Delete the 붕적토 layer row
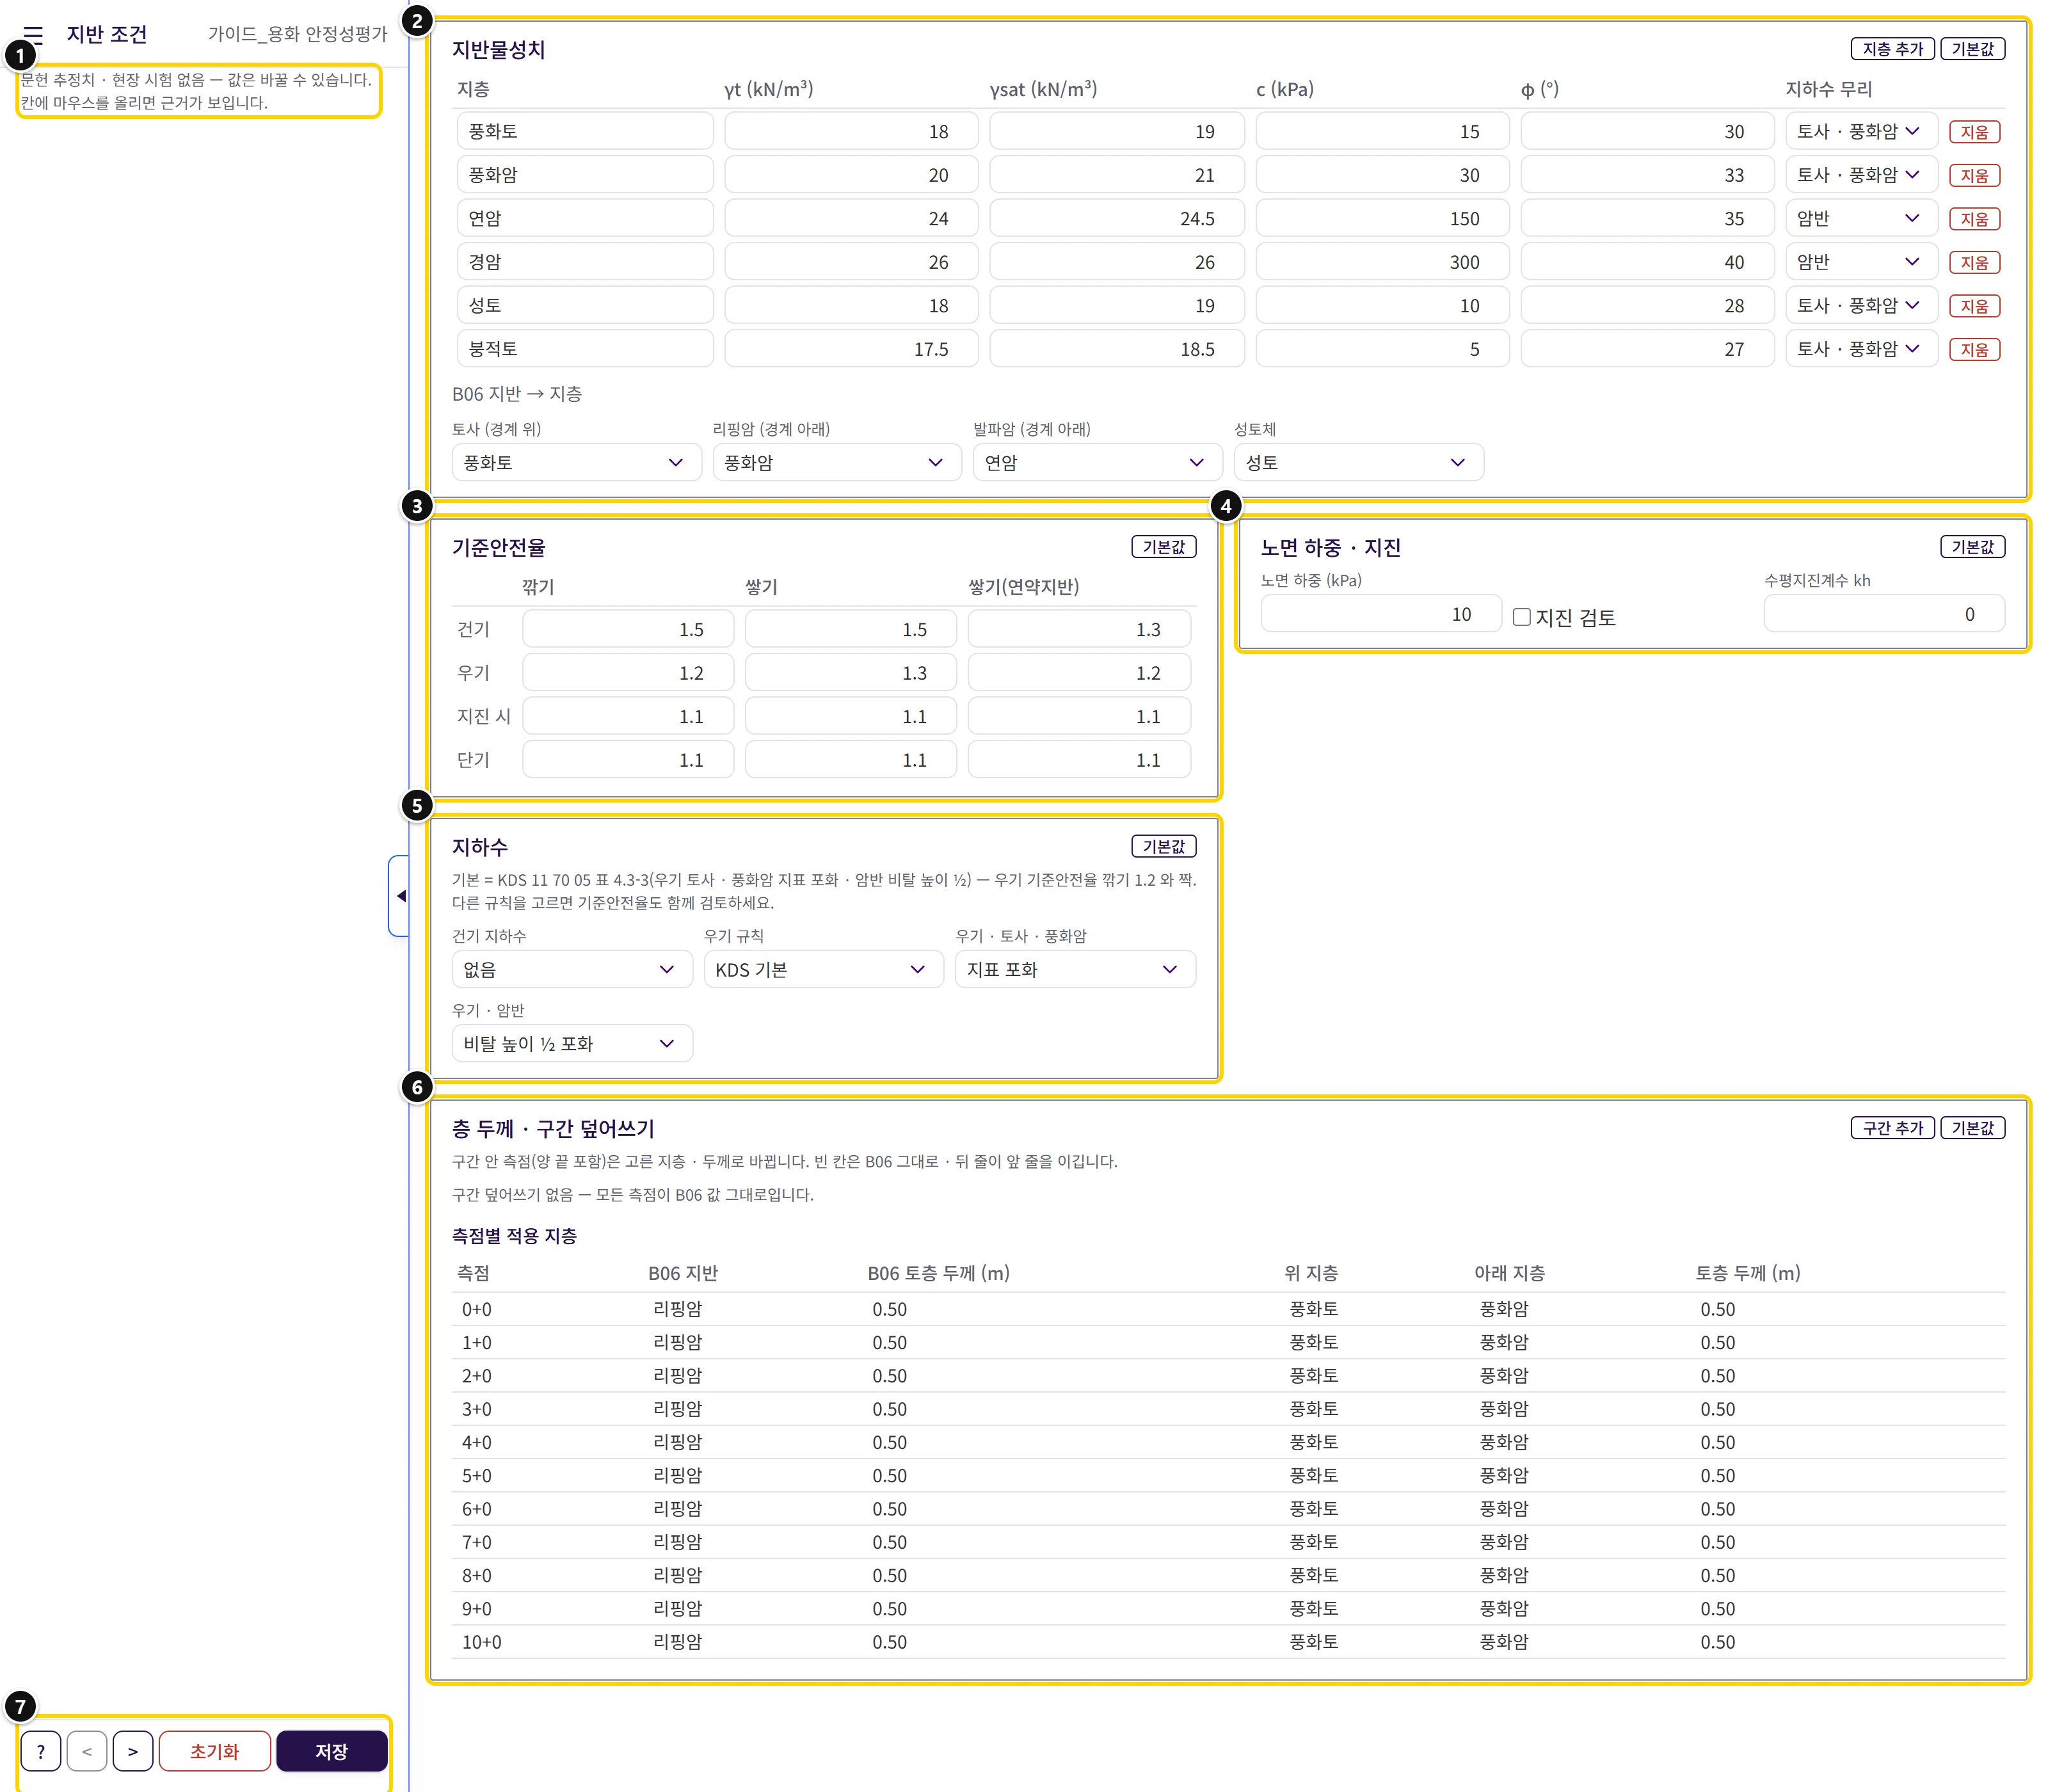 point(1974,349)
